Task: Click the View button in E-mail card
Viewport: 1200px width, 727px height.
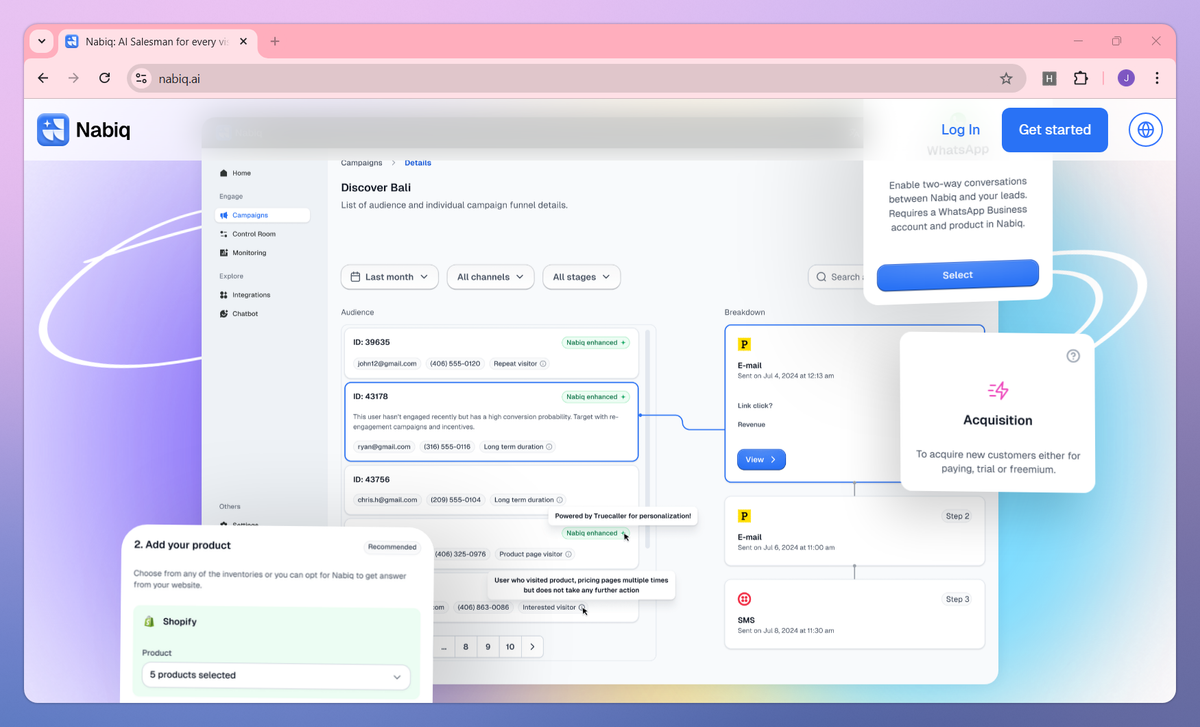Action: 762,460
